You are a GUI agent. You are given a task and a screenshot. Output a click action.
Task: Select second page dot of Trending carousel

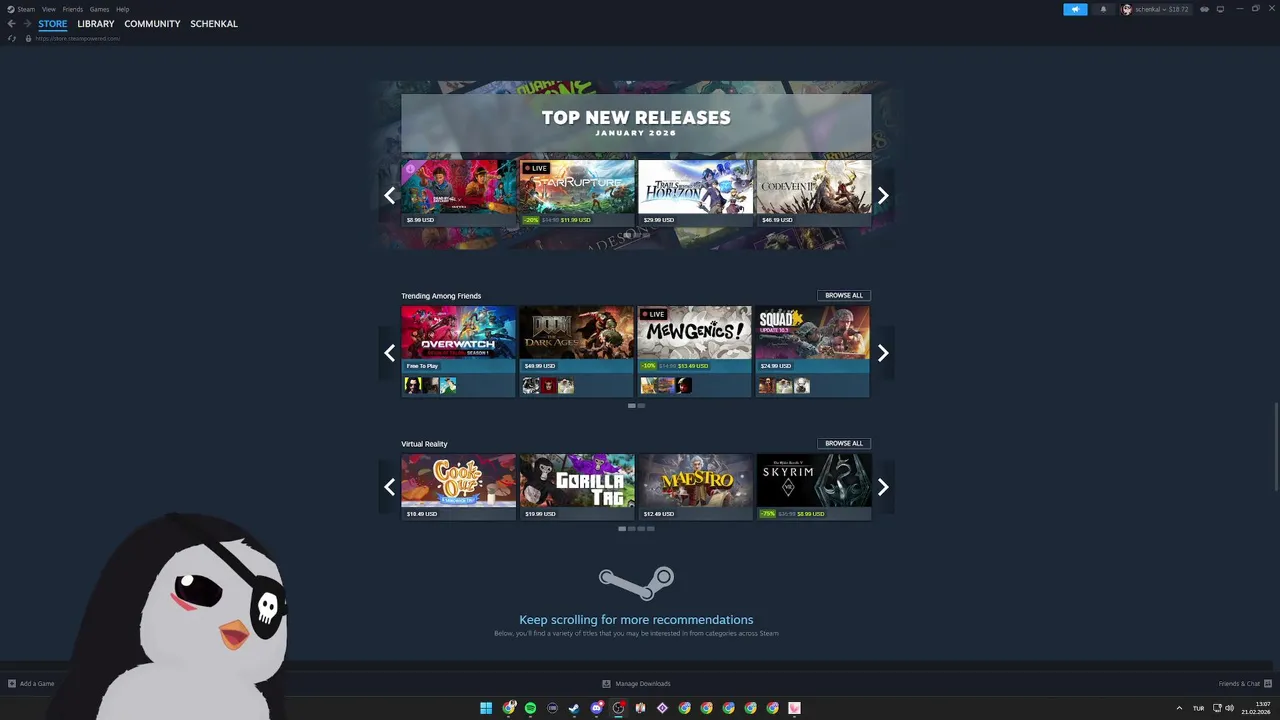(641, 406)
